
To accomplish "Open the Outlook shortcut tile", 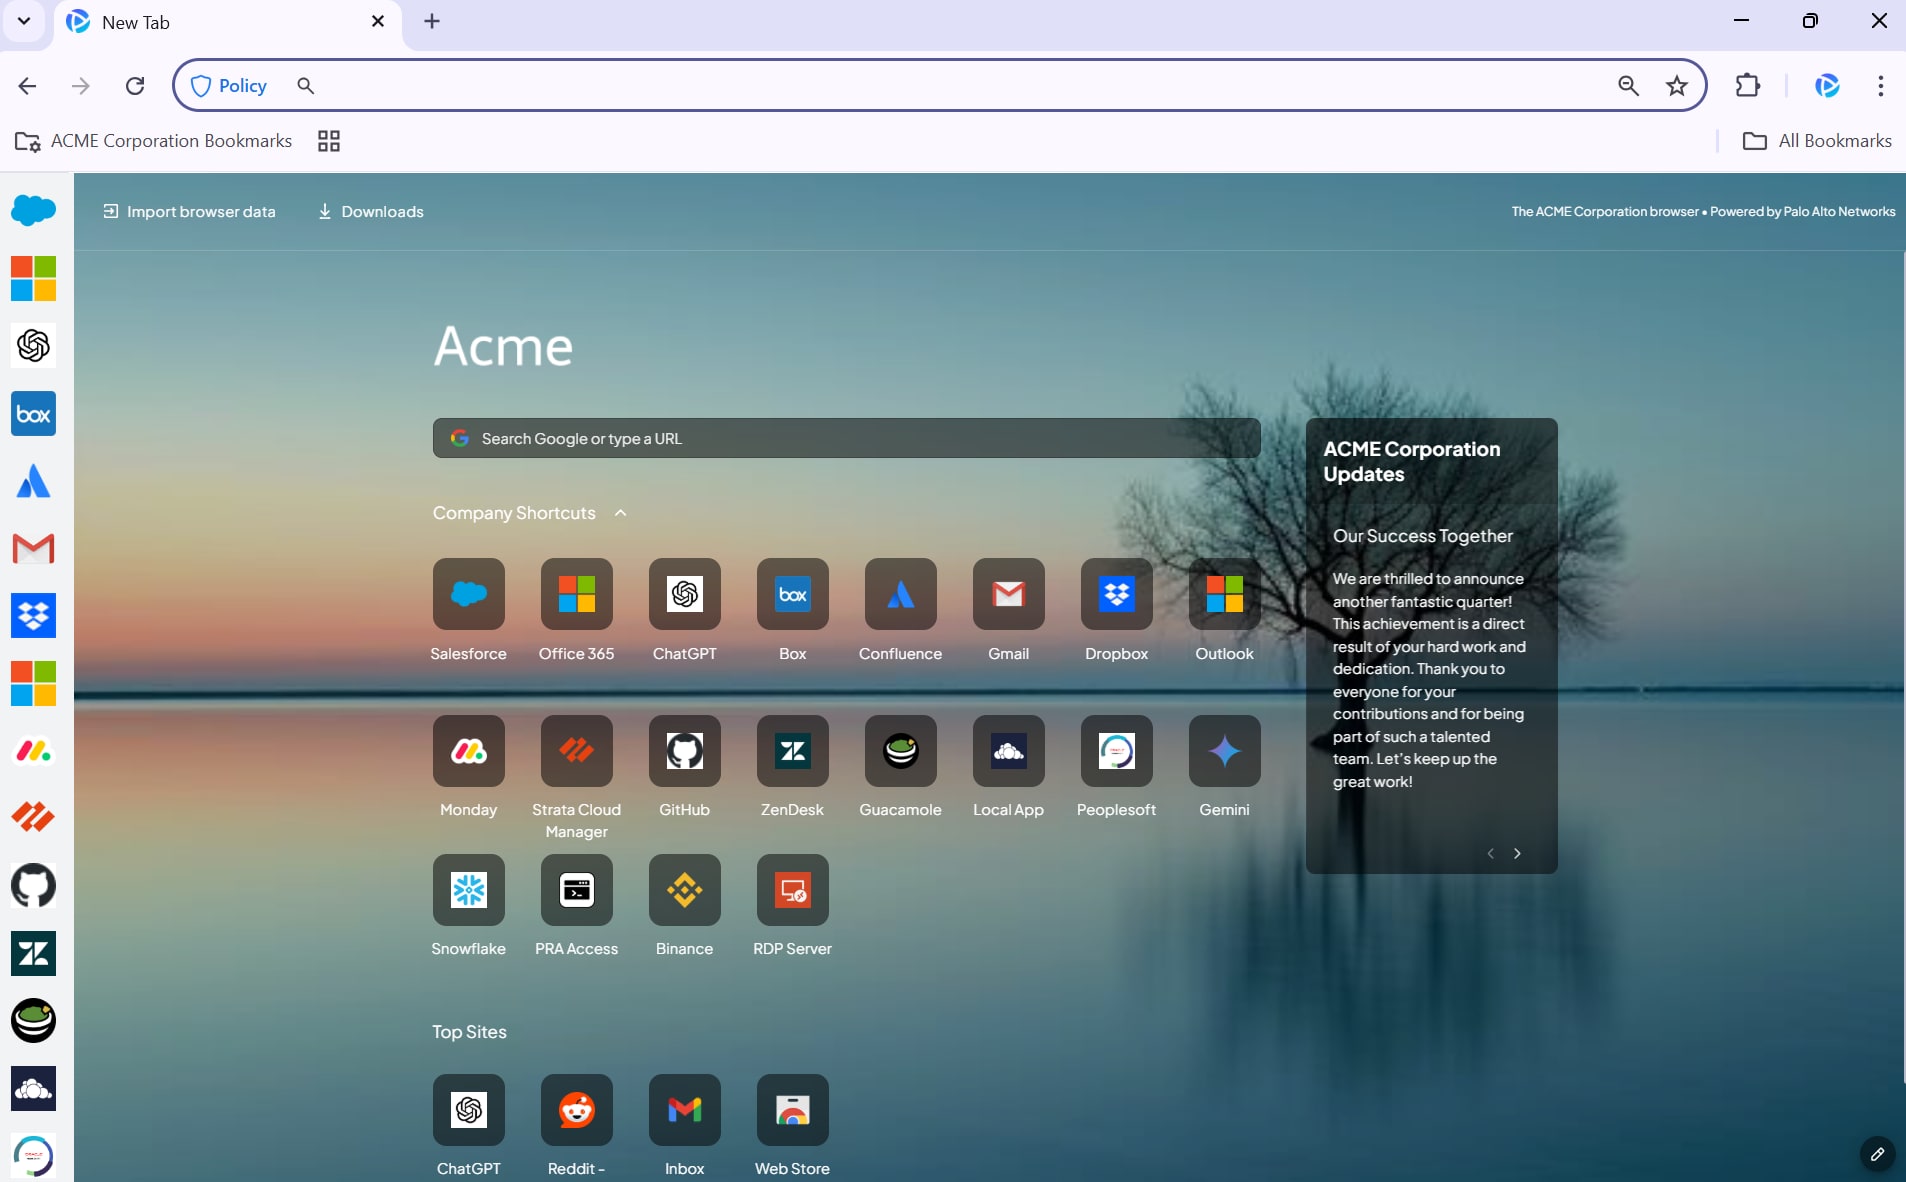I will (1224, 594).
